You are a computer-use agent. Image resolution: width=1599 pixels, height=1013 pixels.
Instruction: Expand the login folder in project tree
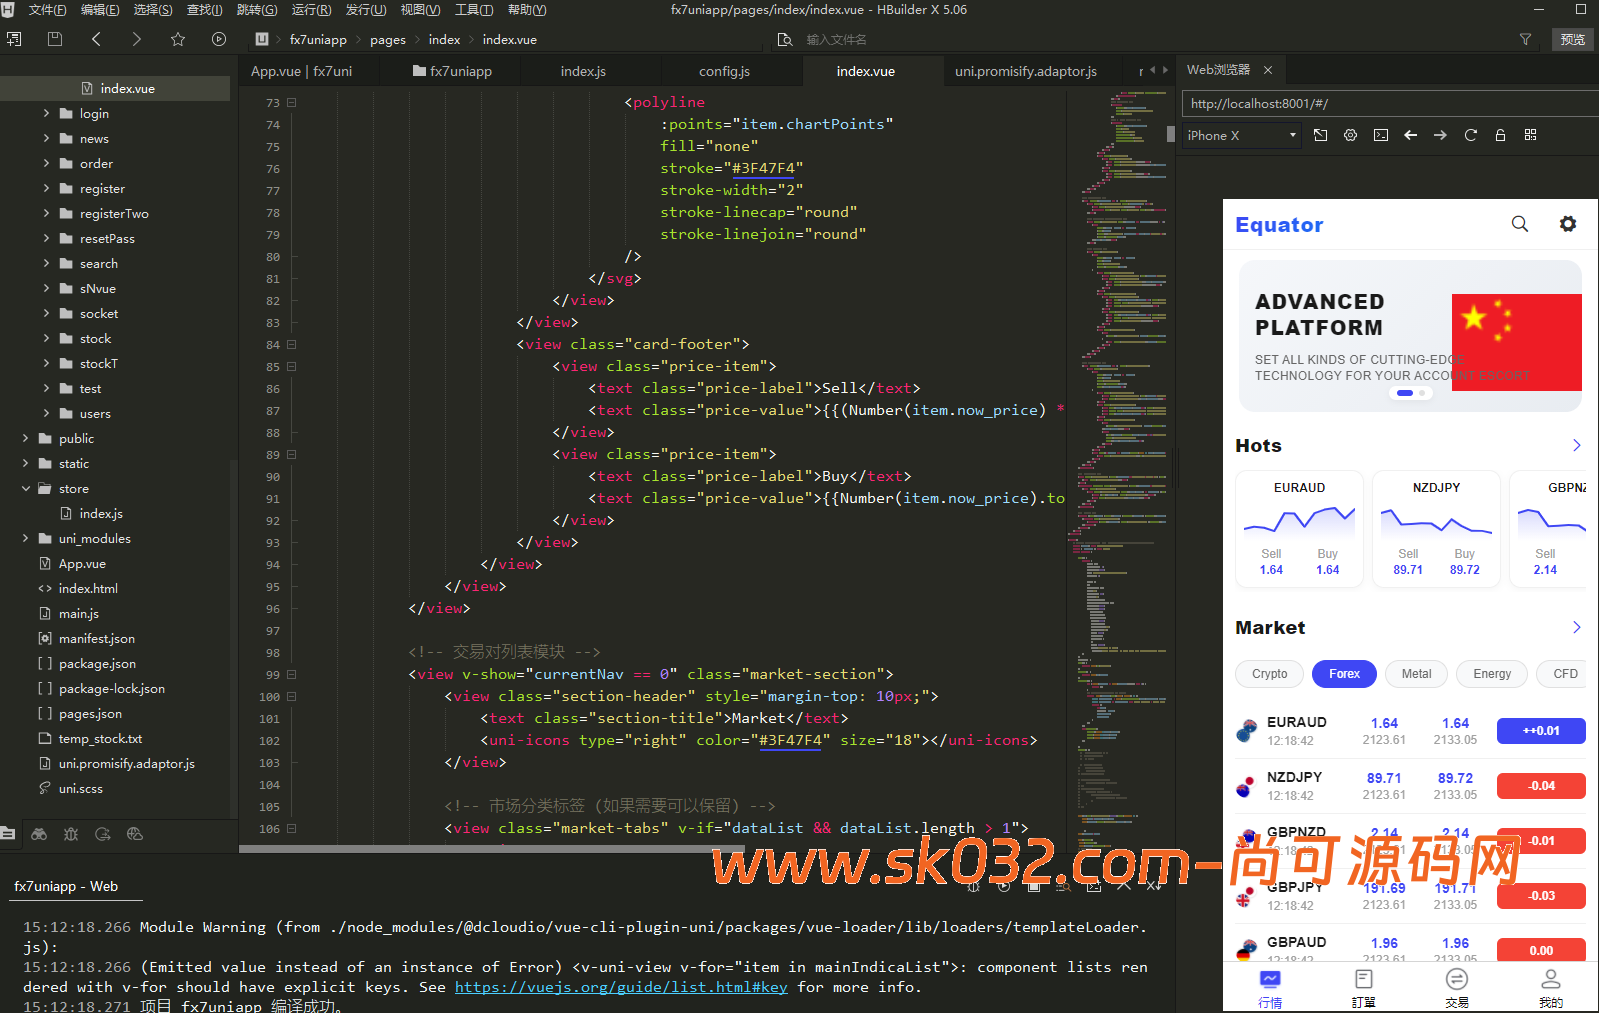[46, 113]
